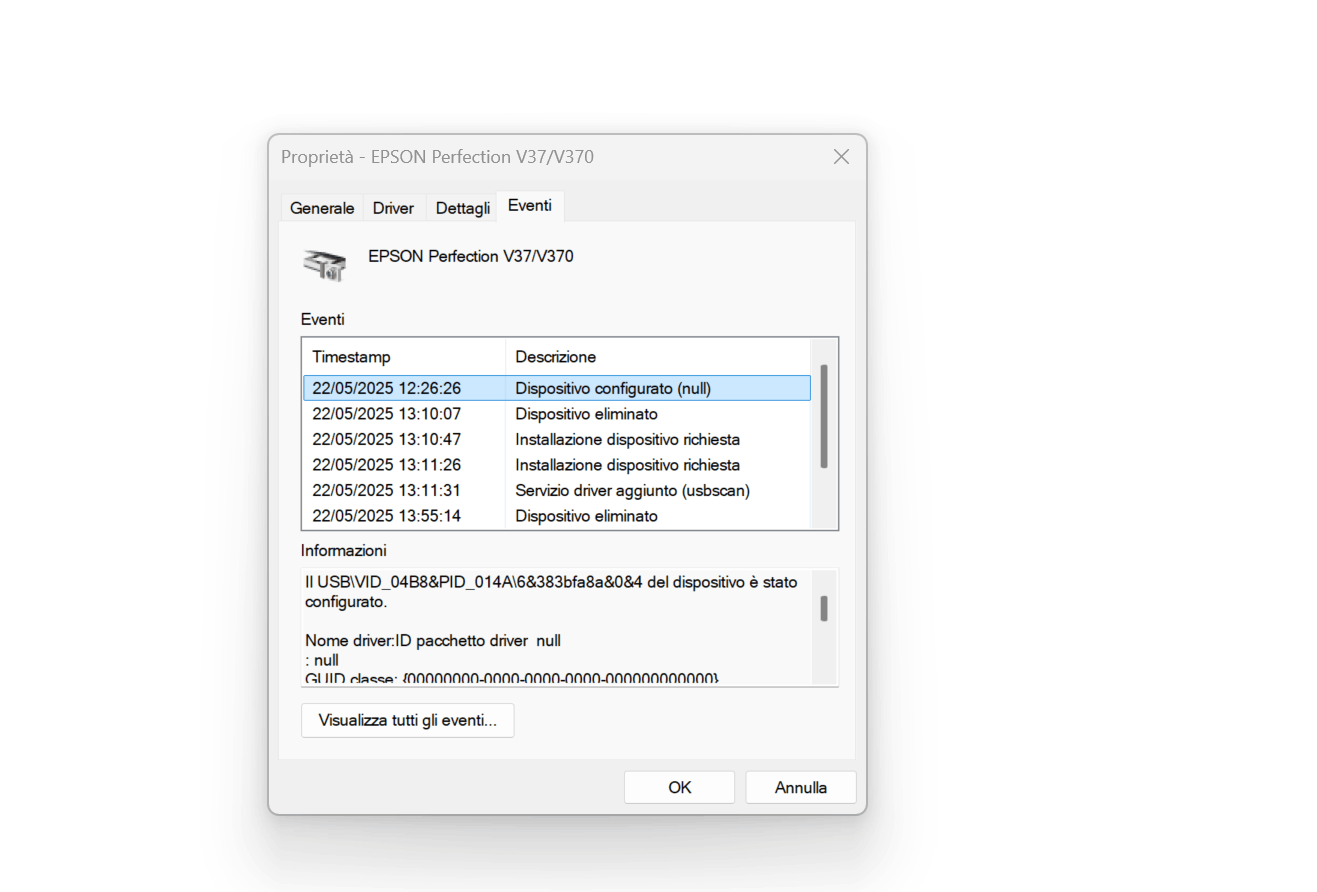Click the 22/05/2025 13:11:31 timestamp cell
1317x892 pixels.
click(386, 490)
